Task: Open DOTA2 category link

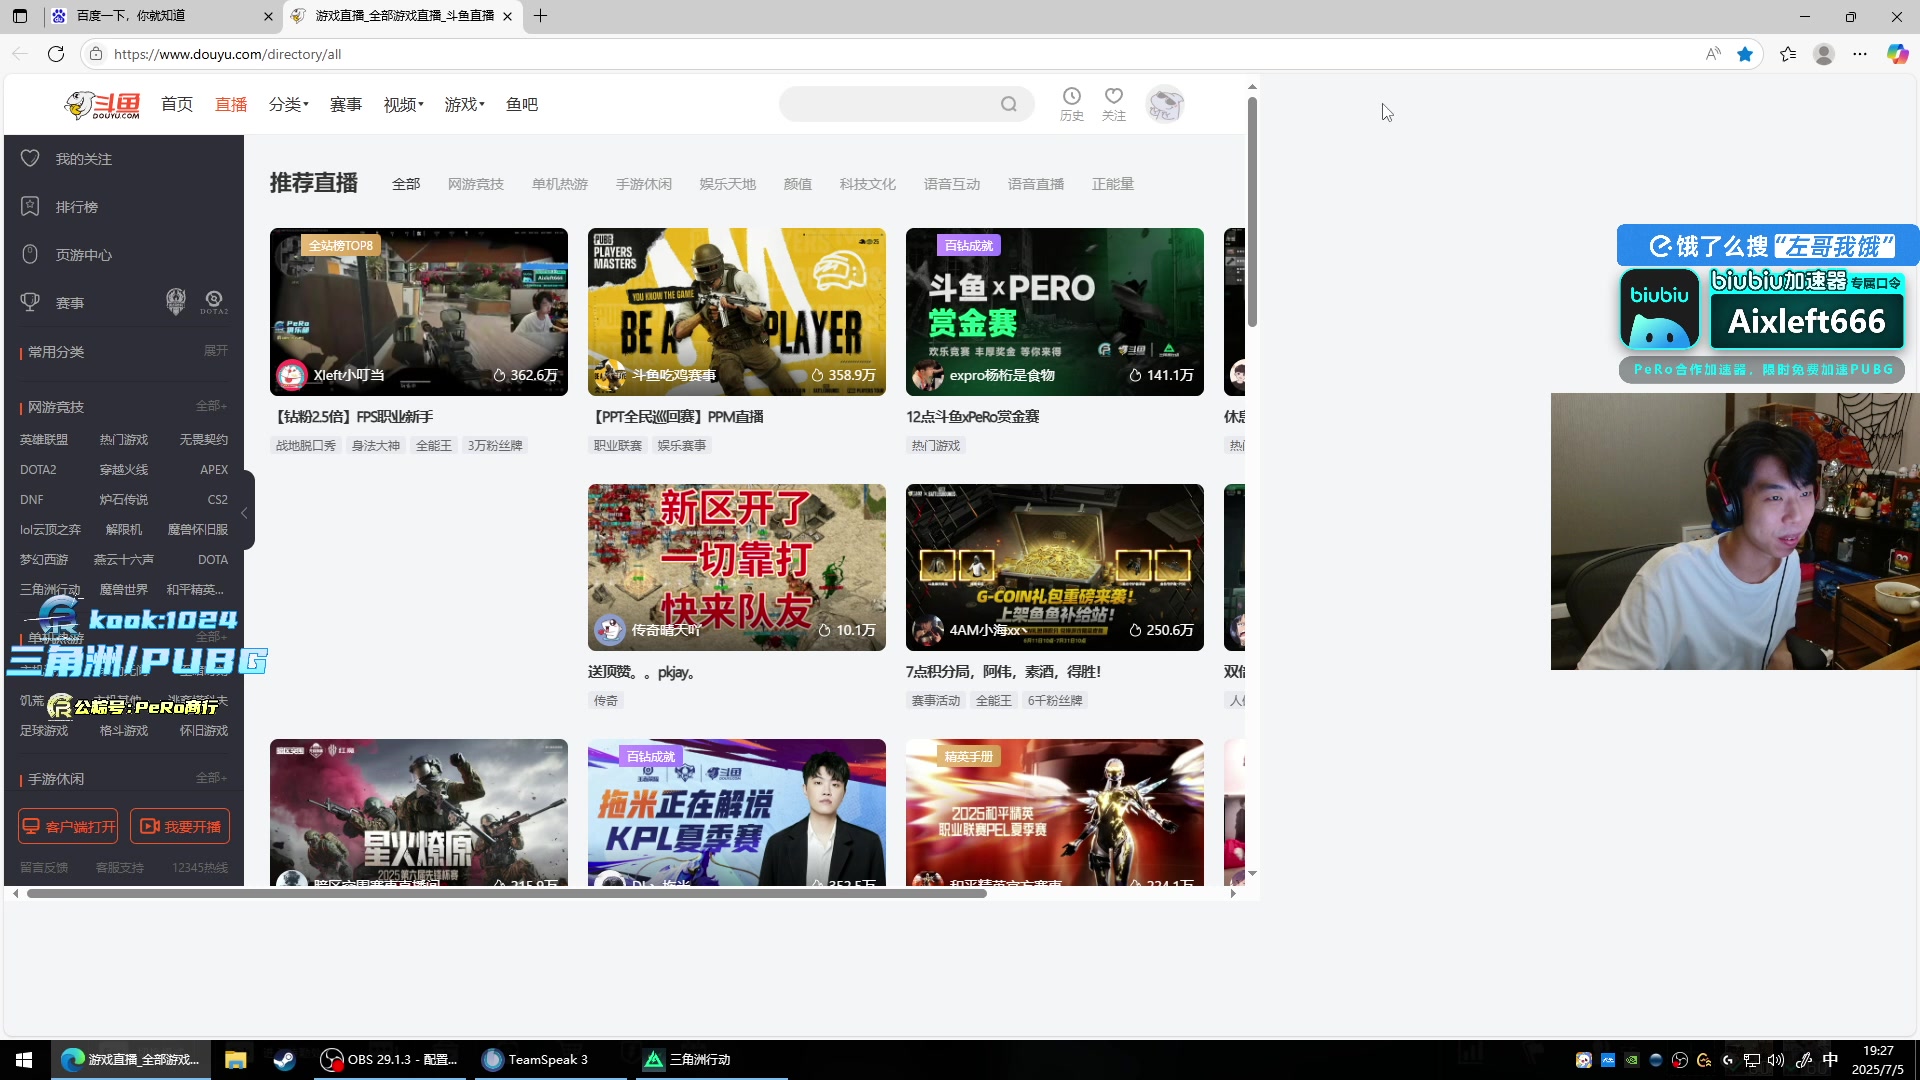Action: click(x=38, y=469)
